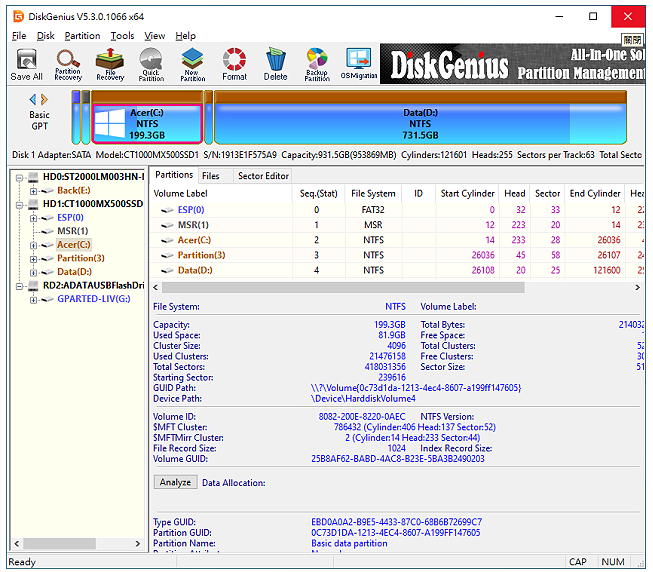Expand the GPARTED-LIV(G:) tree node

click(x=33, y=300)
